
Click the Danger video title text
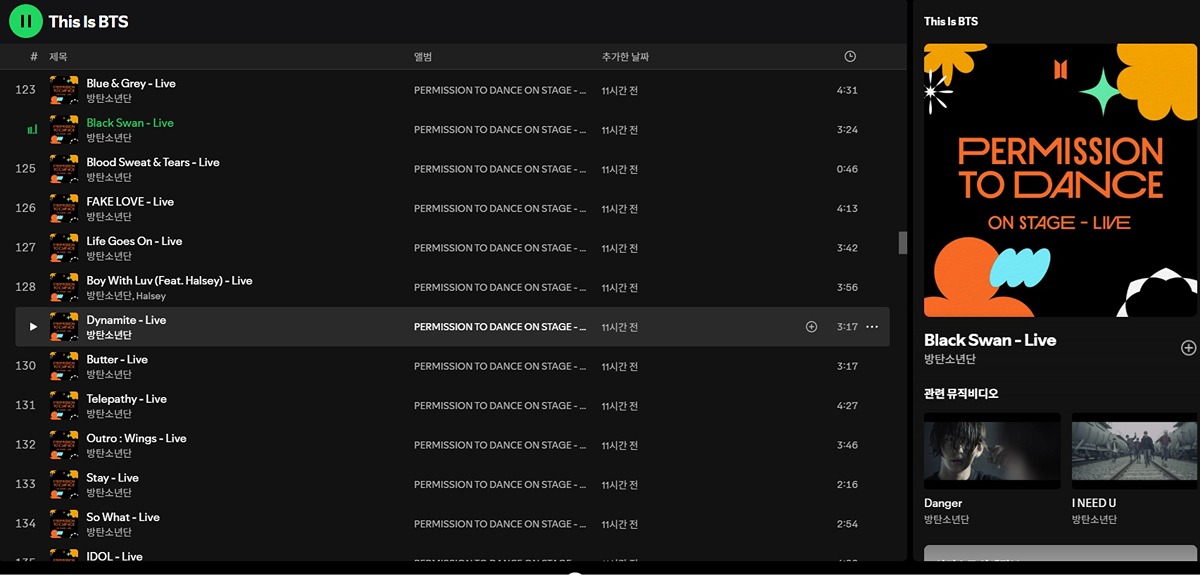coord(943,503)
